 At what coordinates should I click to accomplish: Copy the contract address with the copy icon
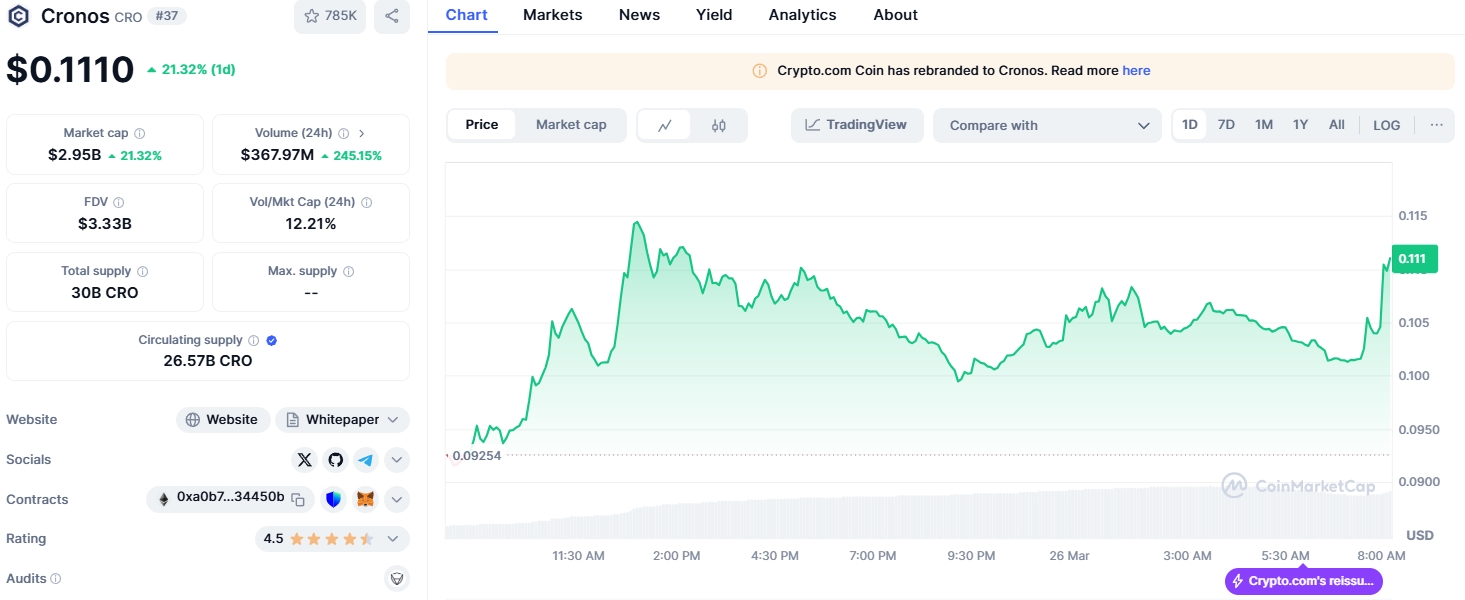[298, 498]
